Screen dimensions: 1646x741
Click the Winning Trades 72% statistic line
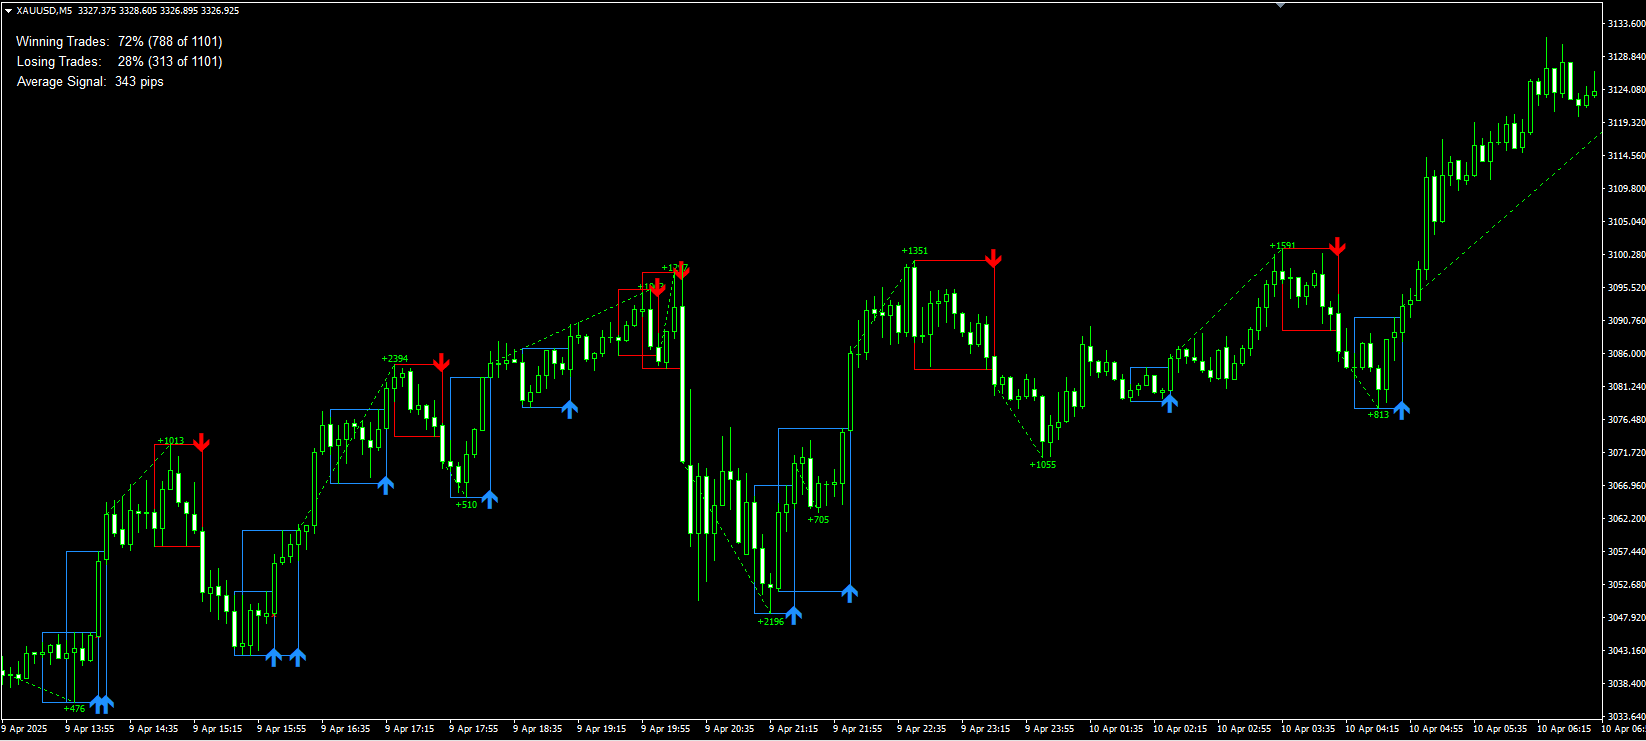pos(119,41)
